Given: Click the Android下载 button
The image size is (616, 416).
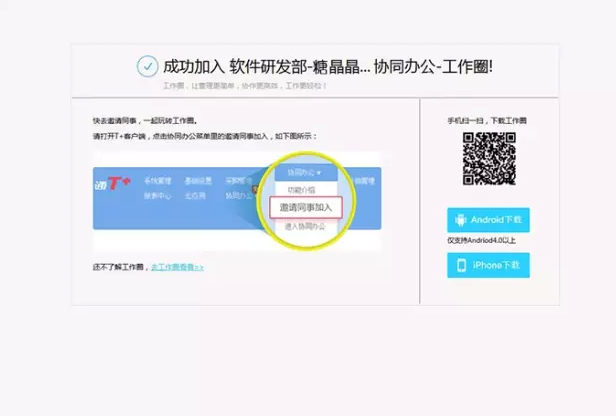Looking at the screenshot, I should tap(488, 220).
